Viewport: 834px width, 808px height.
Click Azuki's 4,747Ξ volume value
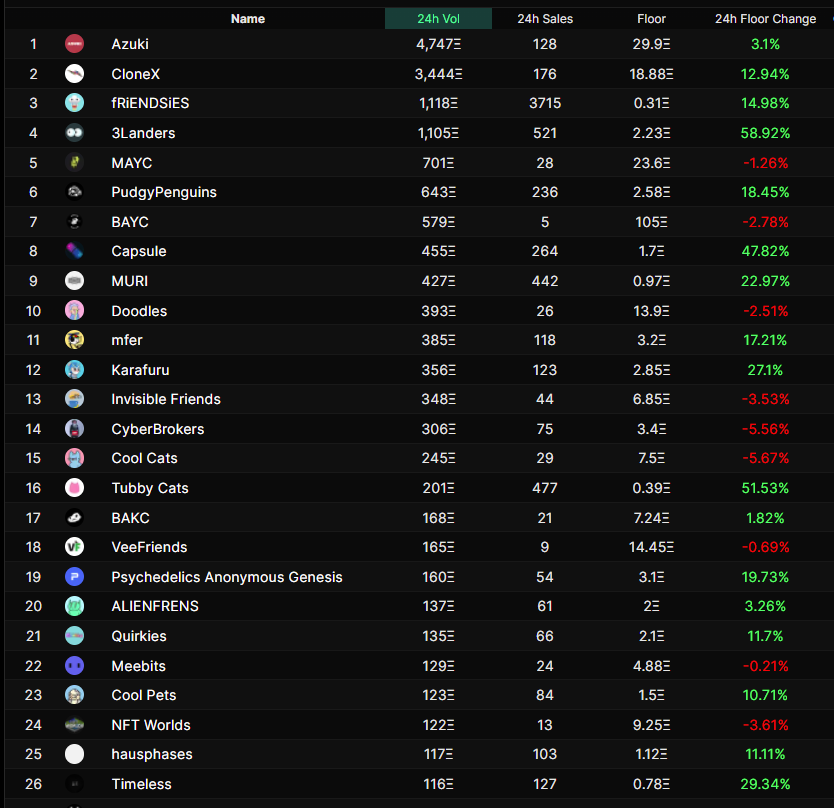point(438,44)
